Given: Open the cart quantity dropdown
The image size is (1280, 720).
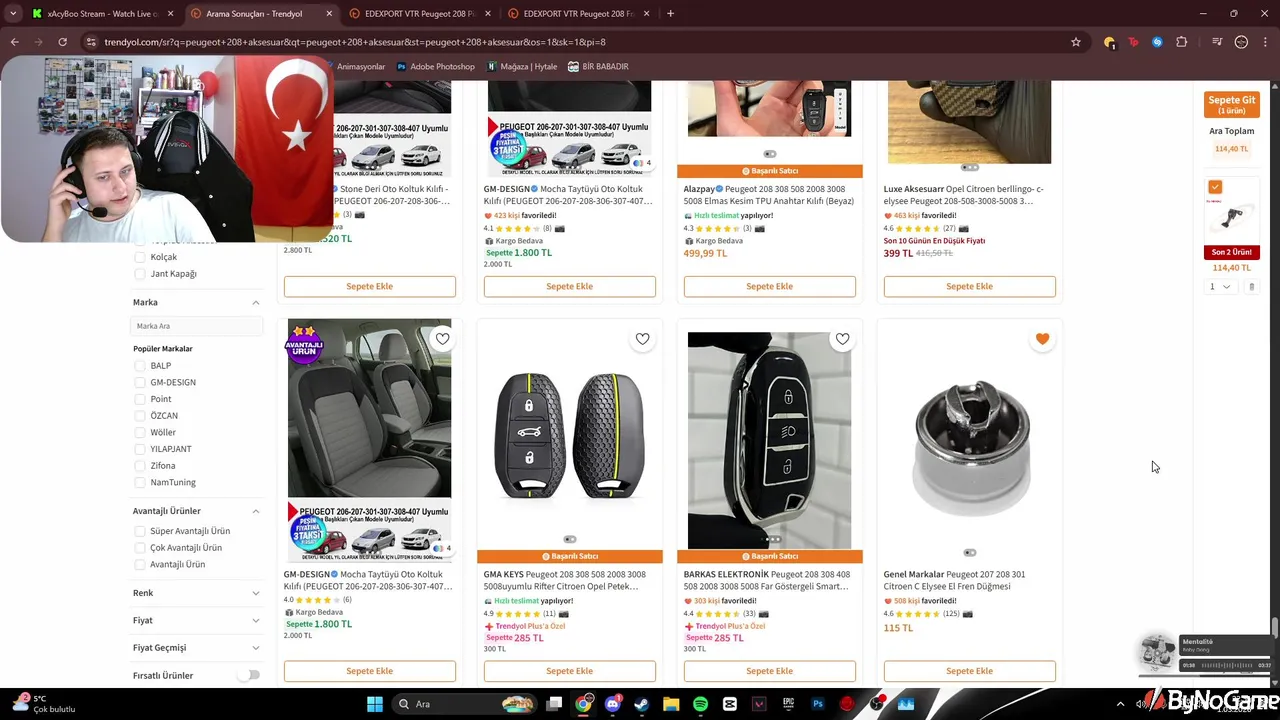Looking at the screenshot, I should (x=1219, y=287).
